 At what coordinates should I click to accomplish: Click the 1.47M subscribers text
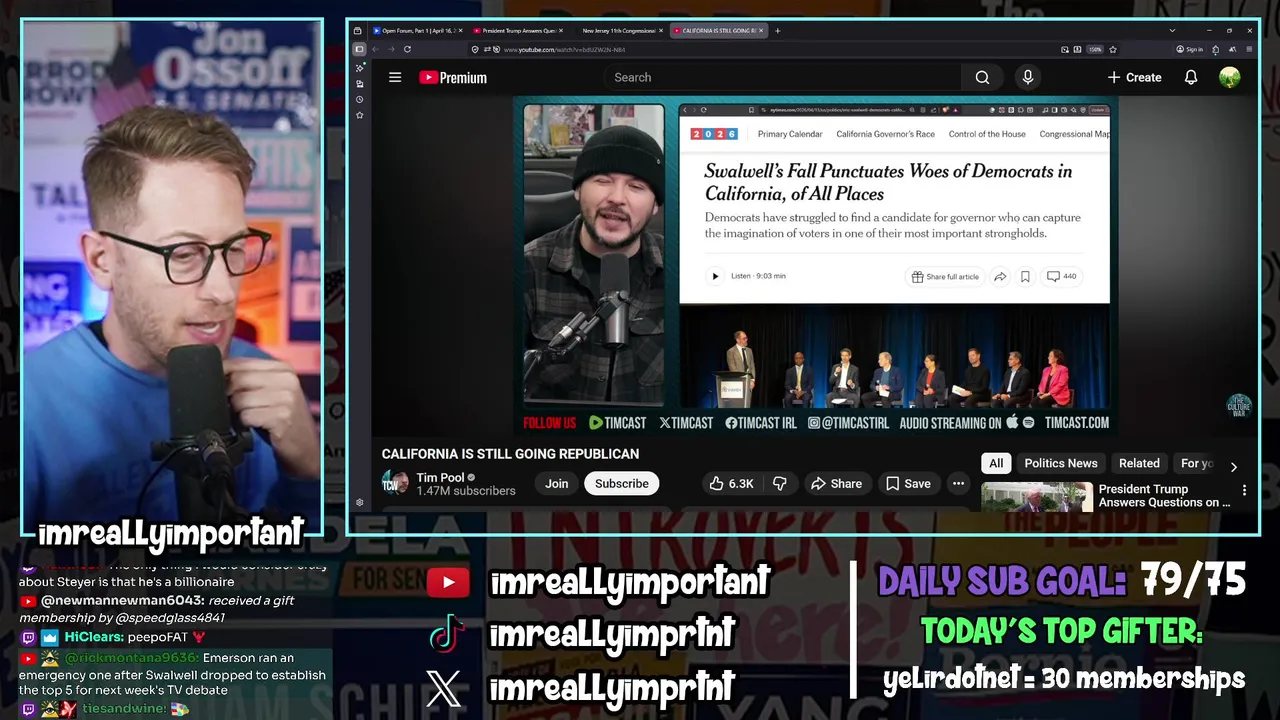pyautogui.click(x=466, y=491)
